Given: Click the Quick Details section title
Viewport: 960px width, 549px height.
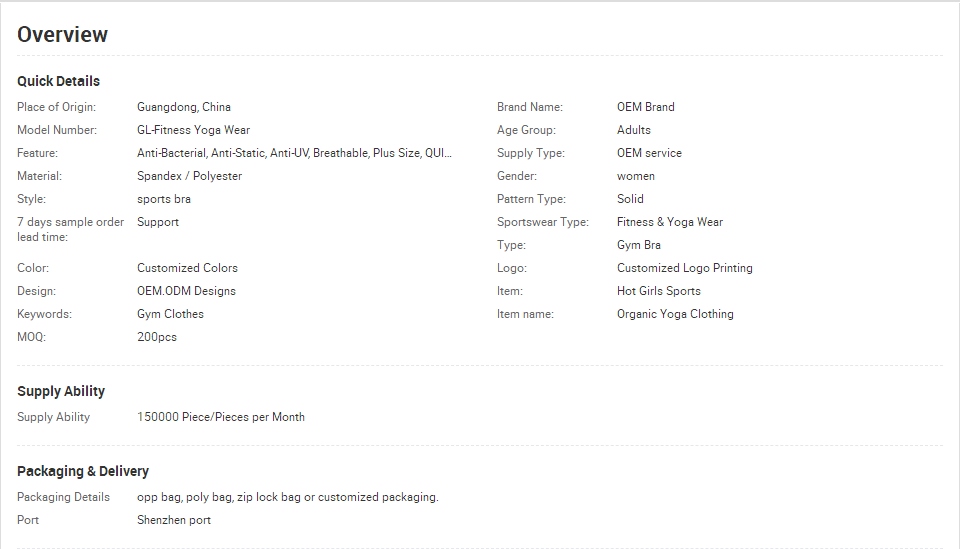Looking at the screenshot, I should point(58,81).
